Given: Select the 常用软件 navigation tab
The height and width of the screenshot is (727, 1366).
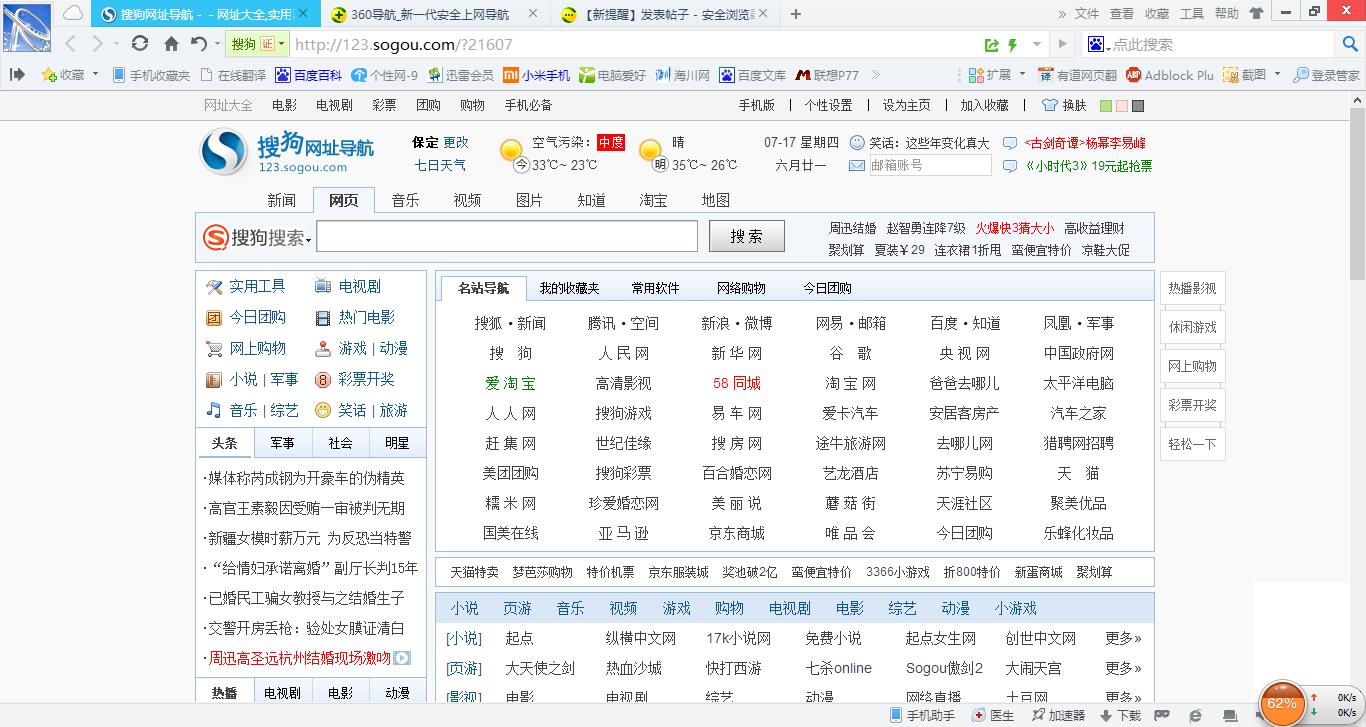Looking at the screenshot, I should pos(655,288).
